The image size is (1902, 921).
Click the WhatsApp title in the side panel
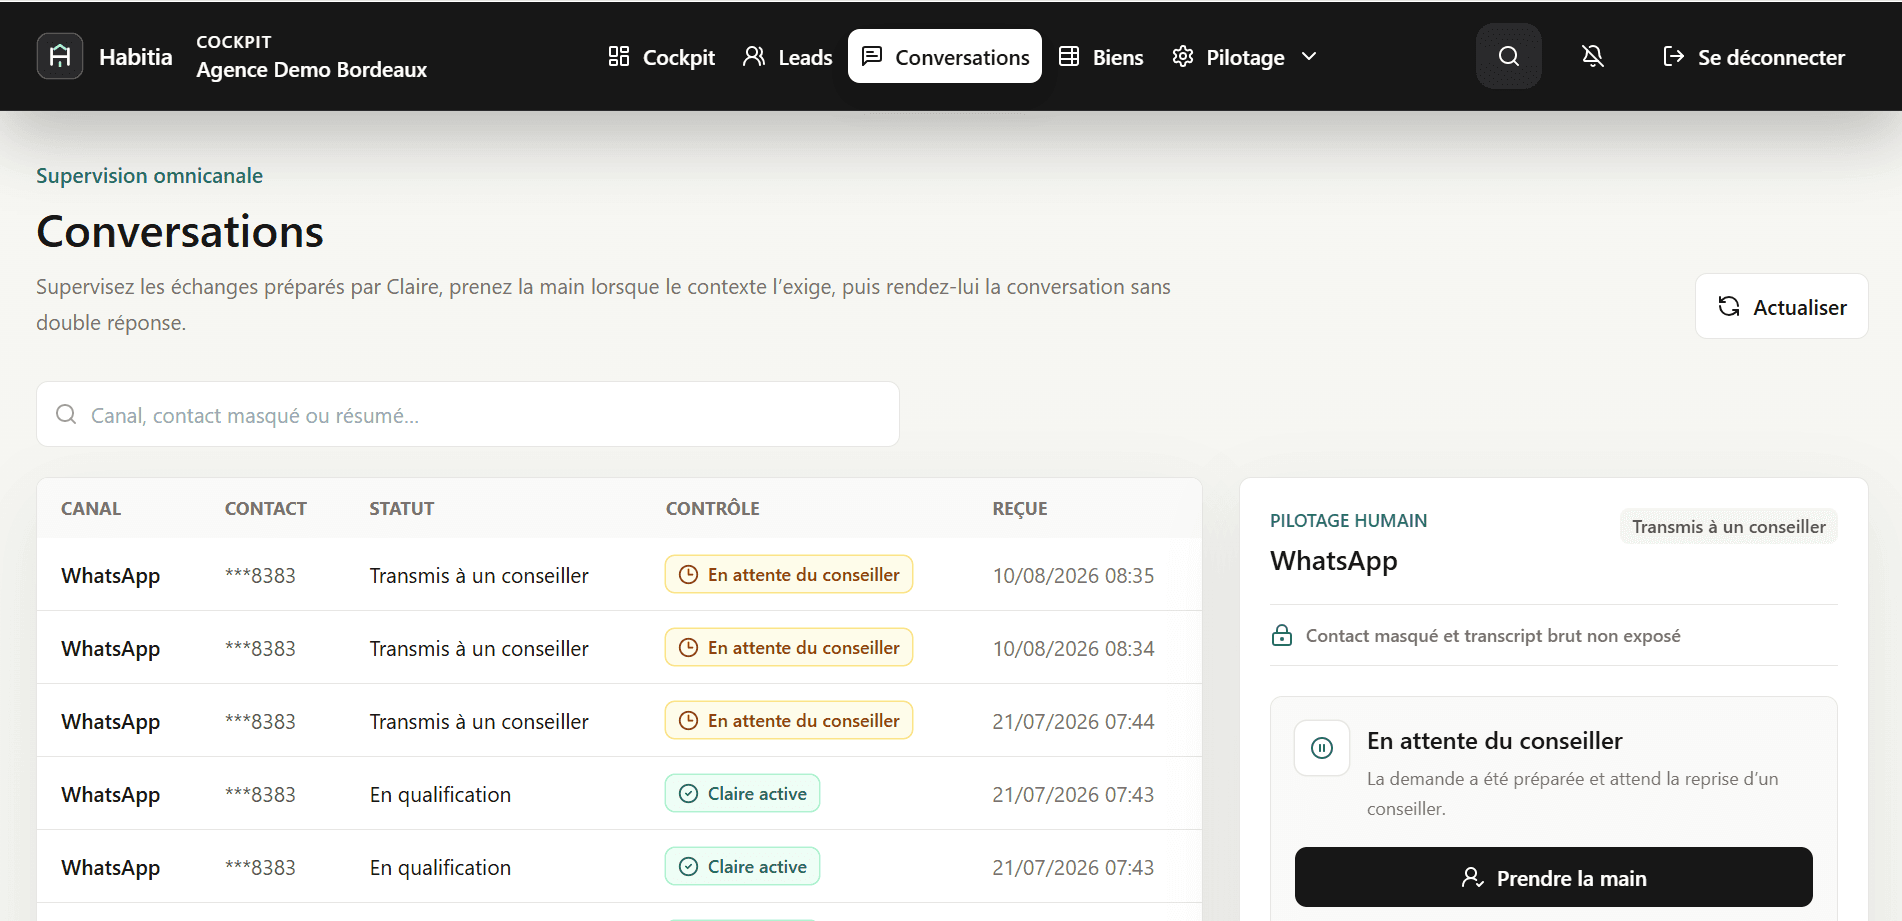1334,560
